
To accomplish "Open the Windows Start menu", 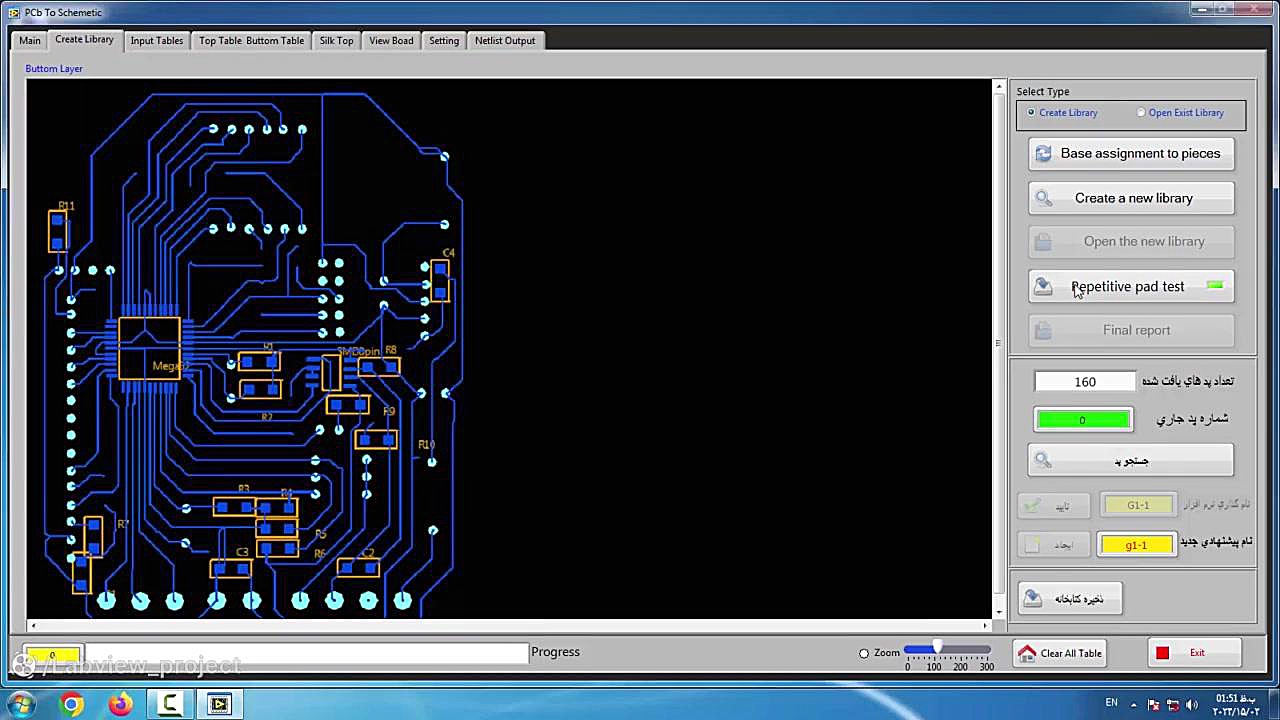I will 22,704.
